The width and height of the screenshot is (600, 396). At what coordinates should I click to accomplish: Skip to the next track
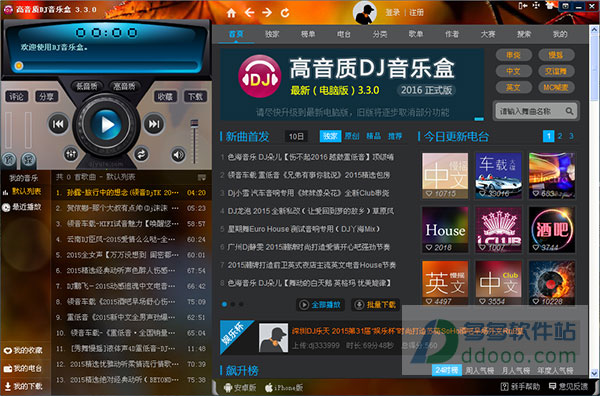[154, 124]
